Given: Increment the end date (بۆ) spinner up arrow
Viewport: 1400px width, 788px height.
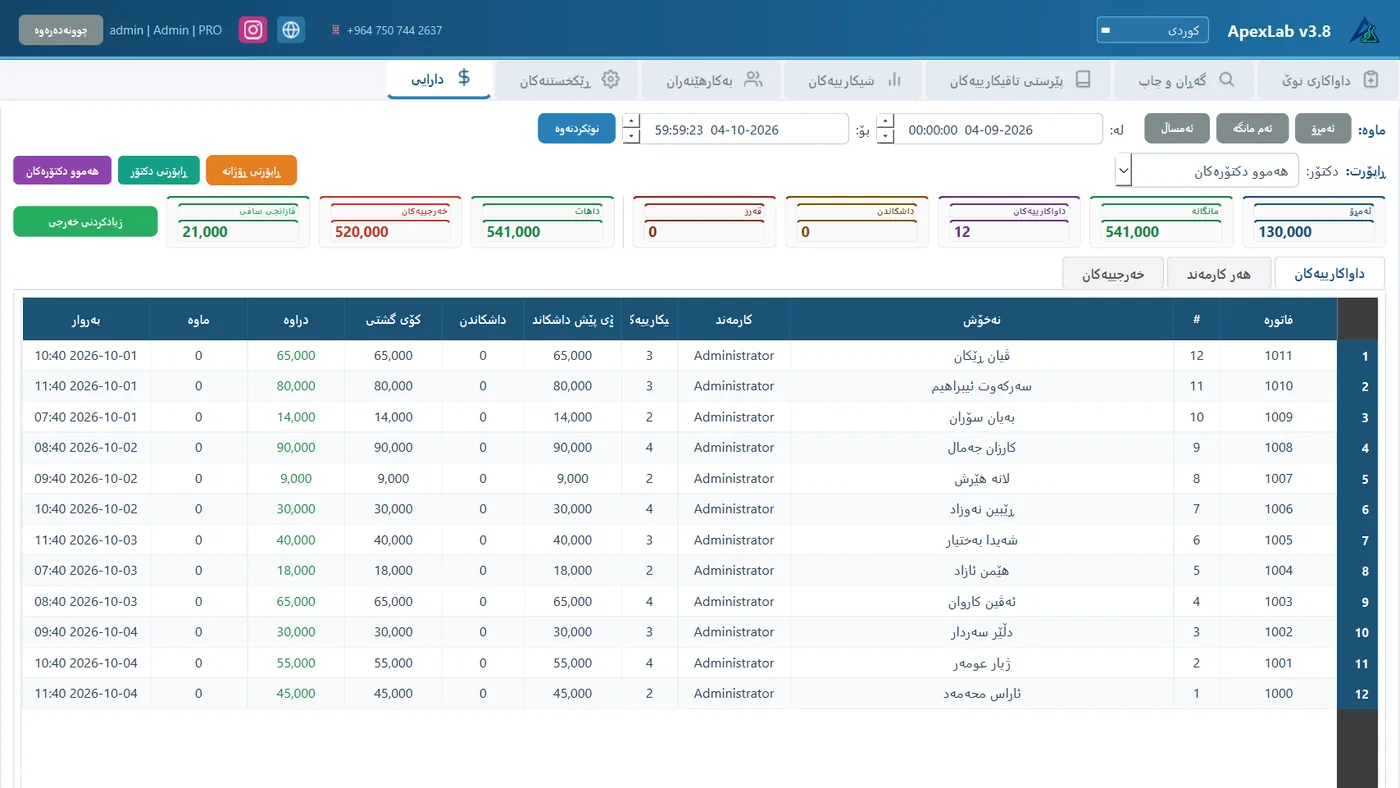Looking at the screenshot, I should [631, 122].
